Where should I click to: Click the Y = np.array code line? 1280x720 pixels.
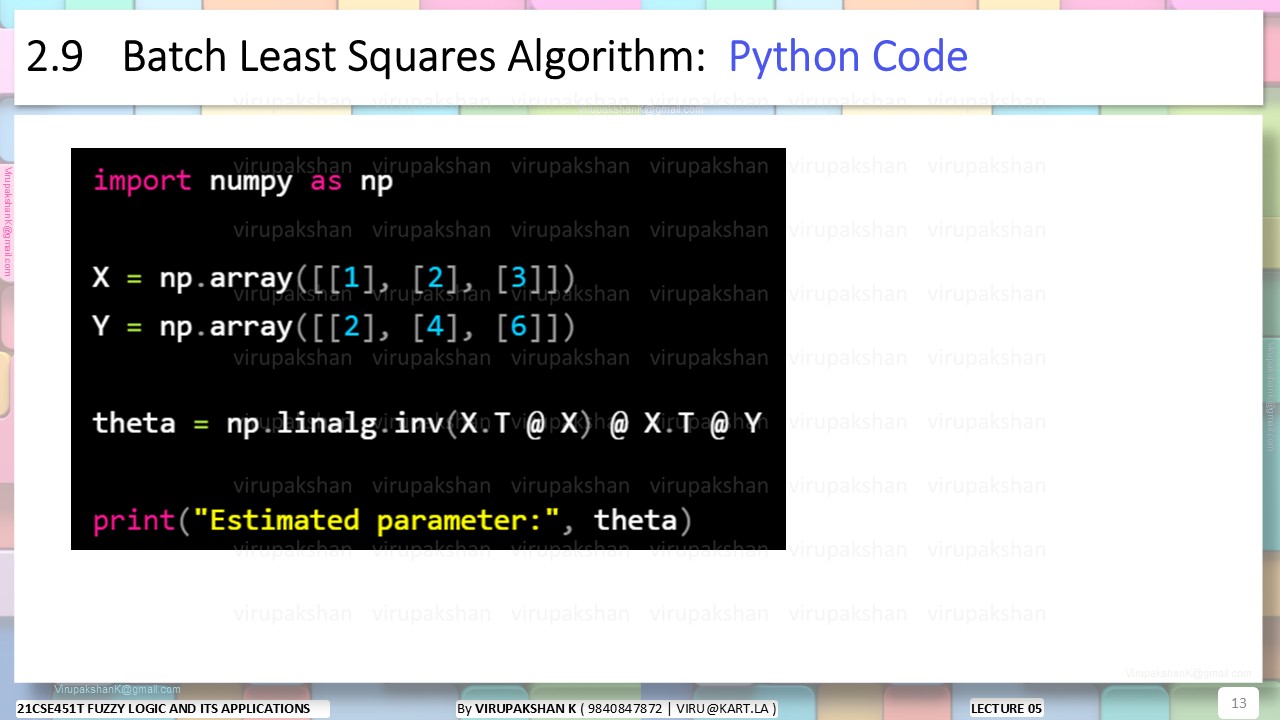[x=334, y=327]
